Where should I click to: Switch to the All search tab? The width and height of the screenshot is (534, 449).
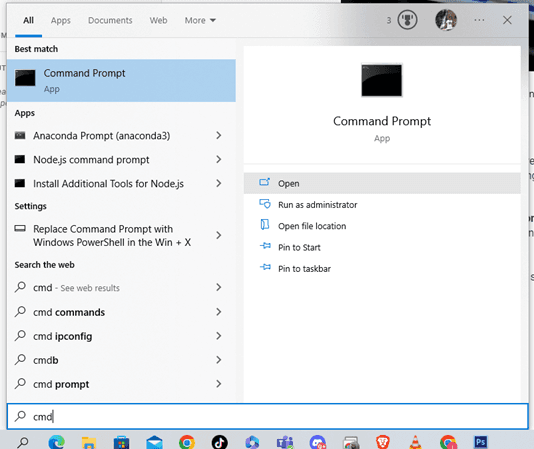tap(28, 20)
